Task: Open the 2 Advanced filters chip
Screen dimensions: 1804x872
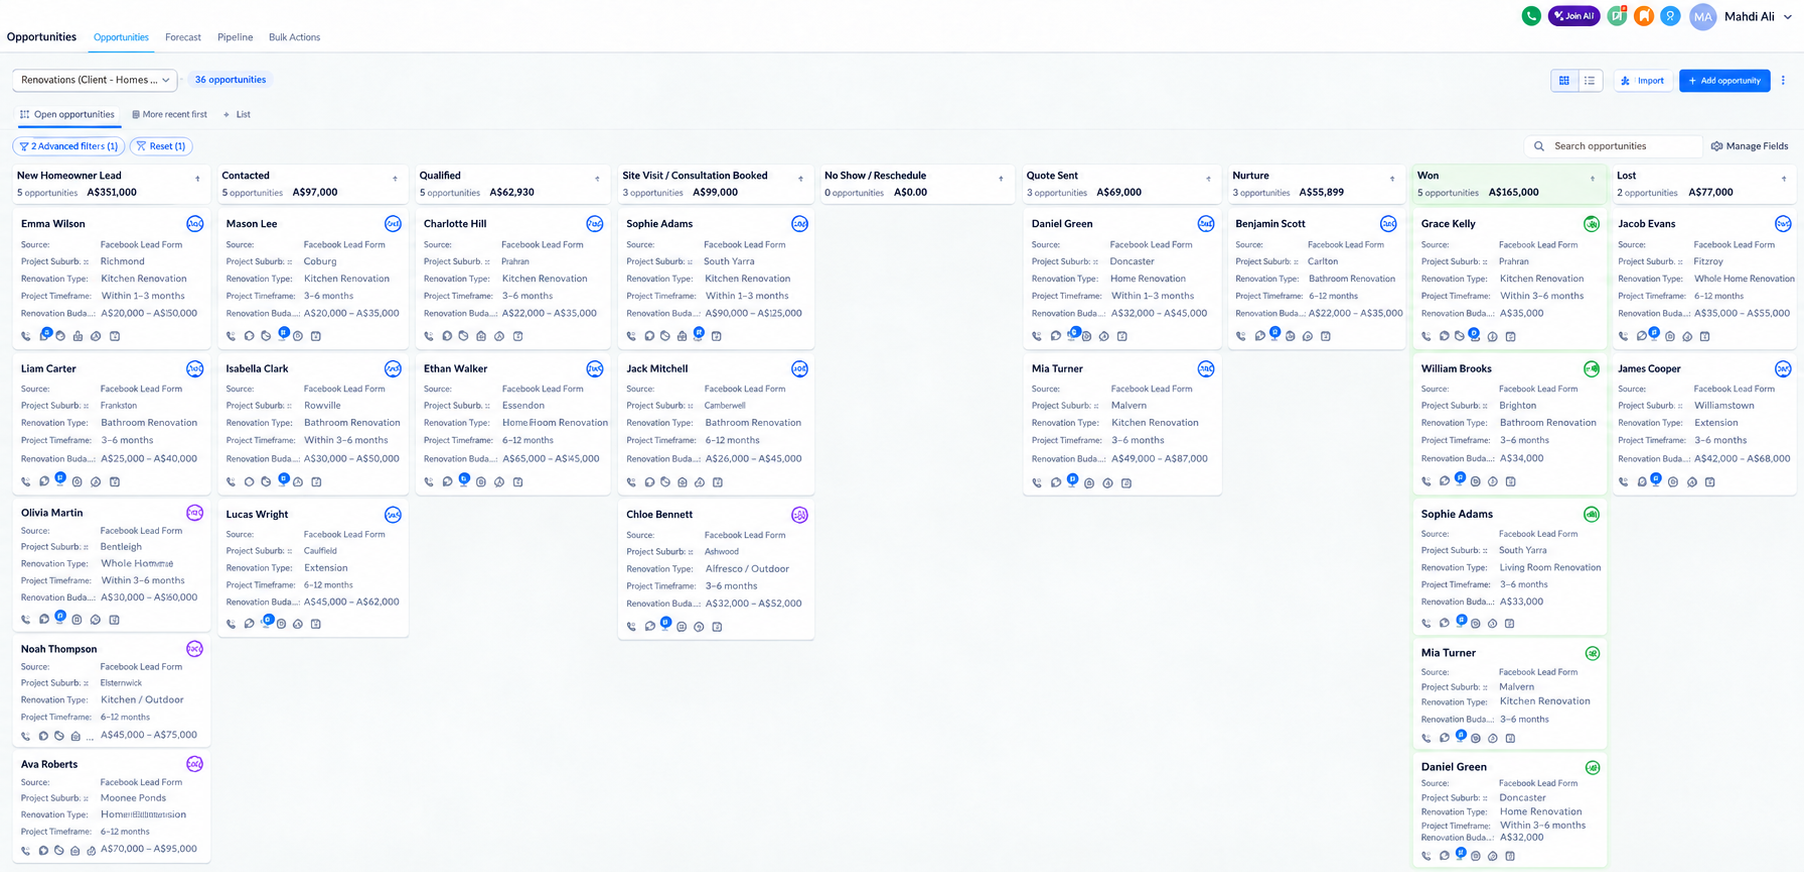Action: point(68,146)
